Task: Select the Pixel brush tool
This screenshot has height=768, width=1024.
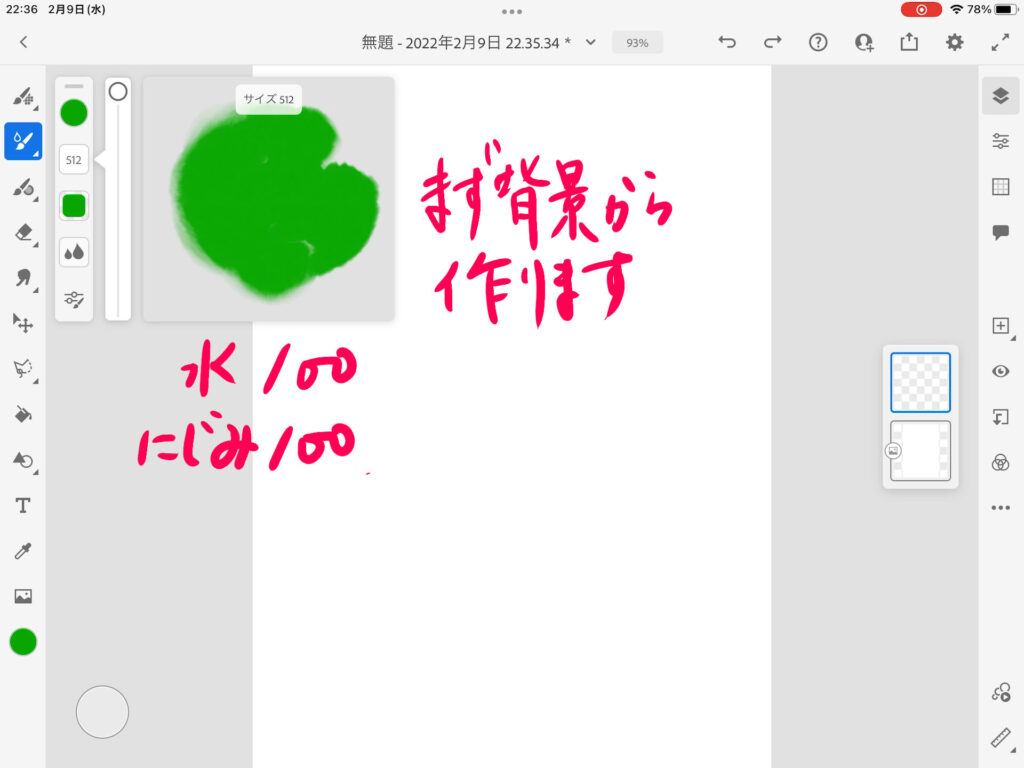Action: 22,96
